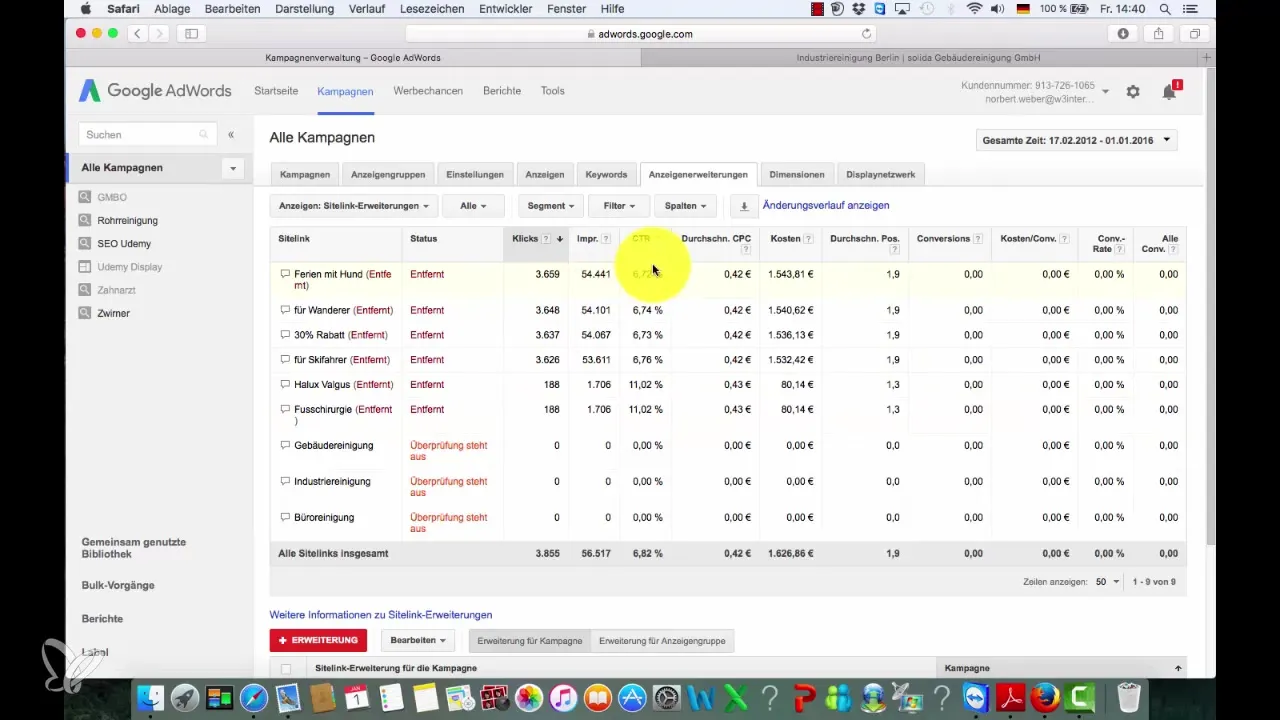The image size is (1280, 720).
Task: Open the Displaynetzwerk tab
Action: [880, 174]
